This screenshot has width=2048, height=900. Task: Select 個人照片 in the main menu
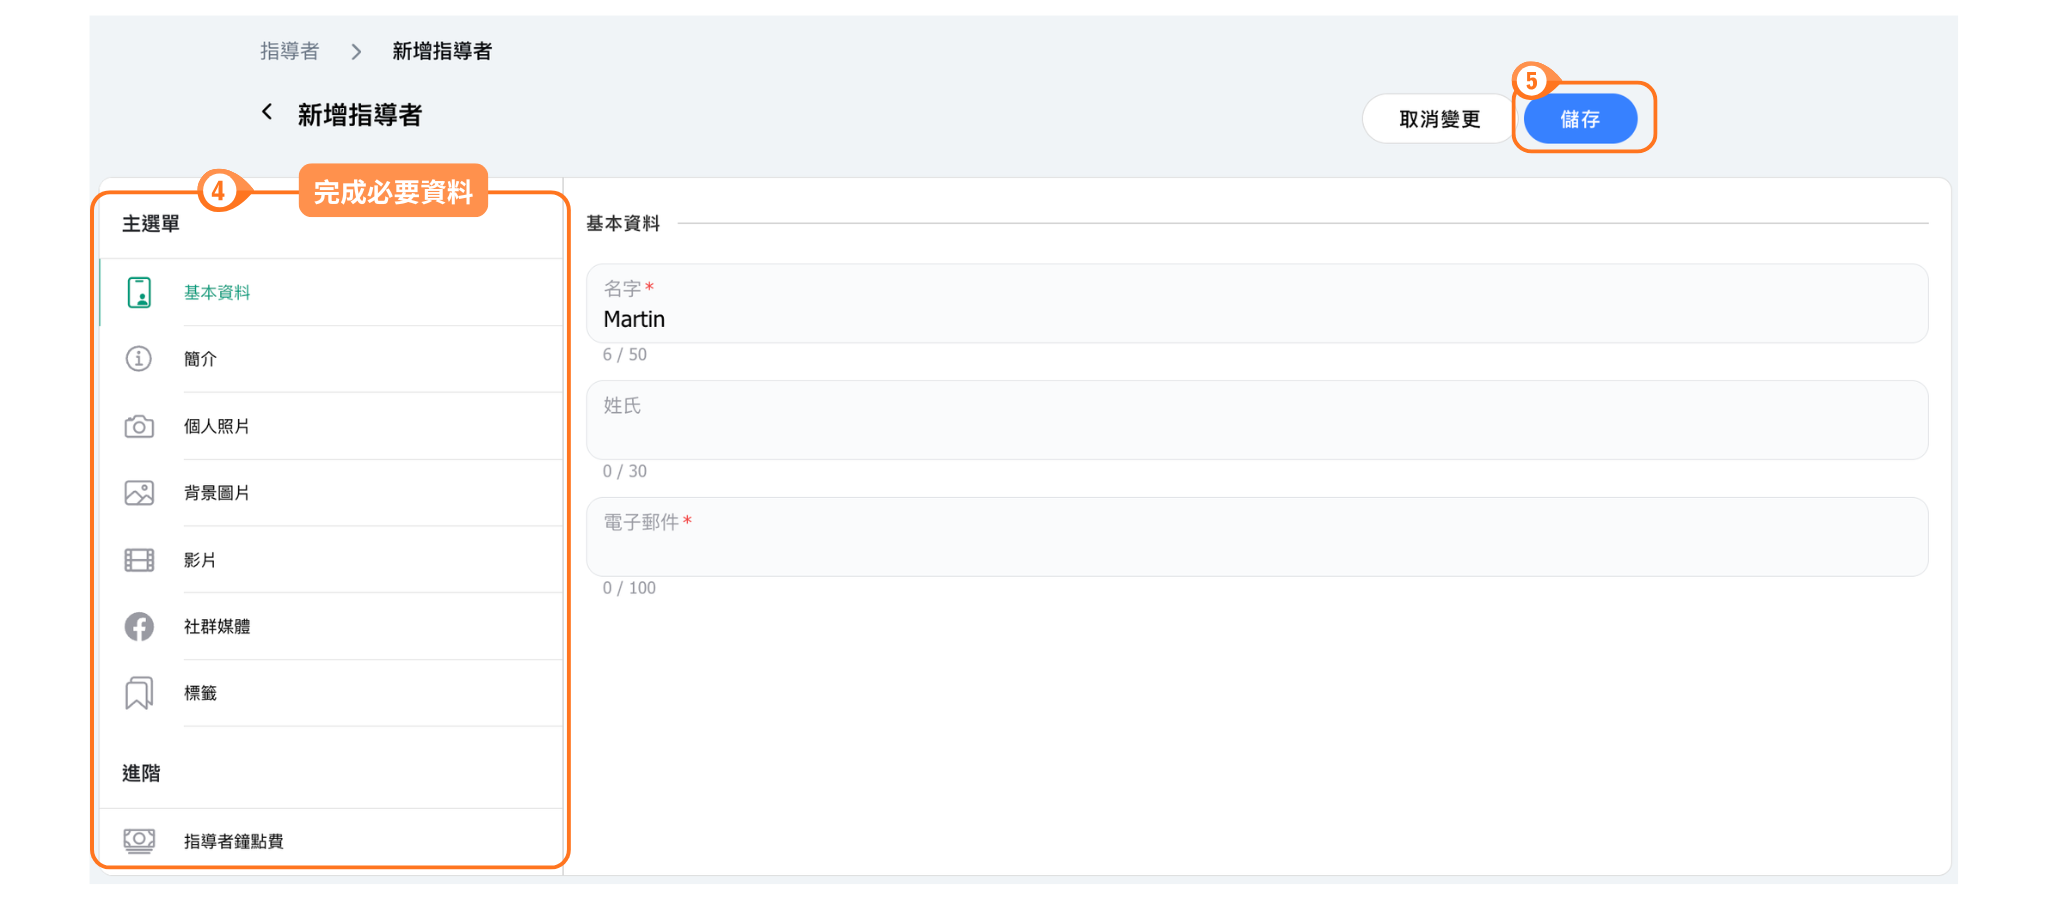pyautogui.click(x=216, y=427)
